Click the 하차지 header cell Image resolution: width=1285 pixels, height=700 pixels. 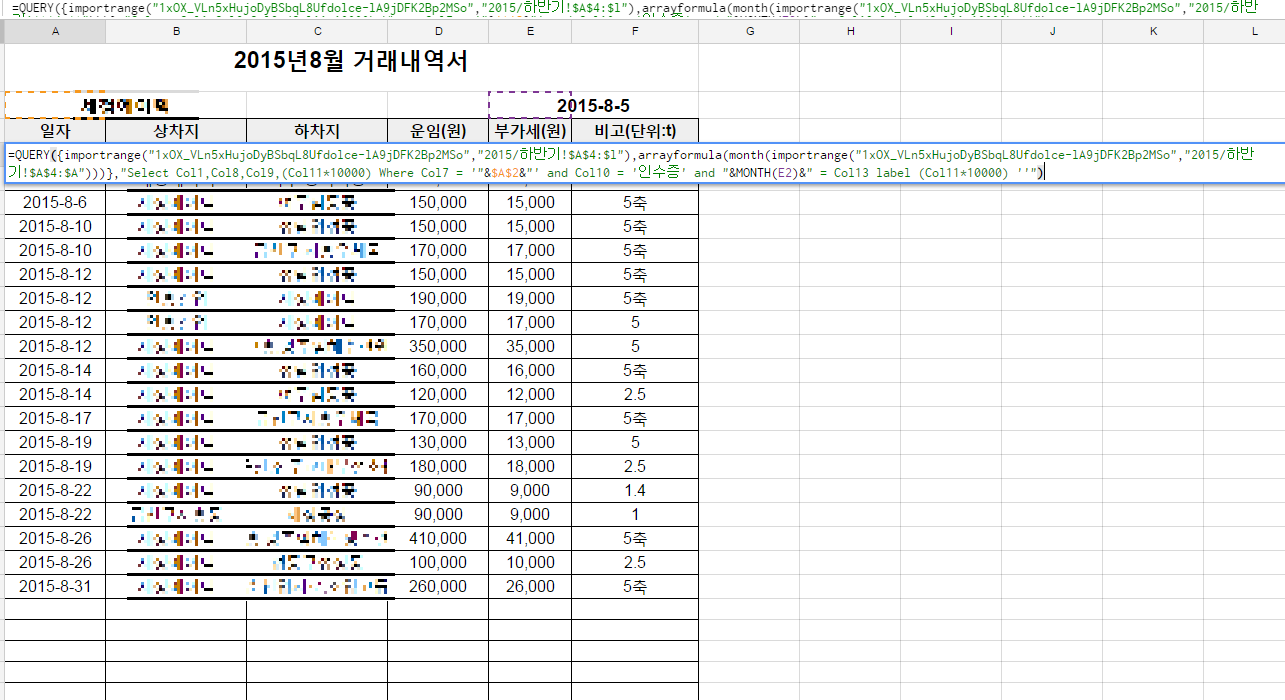(317, 131)
